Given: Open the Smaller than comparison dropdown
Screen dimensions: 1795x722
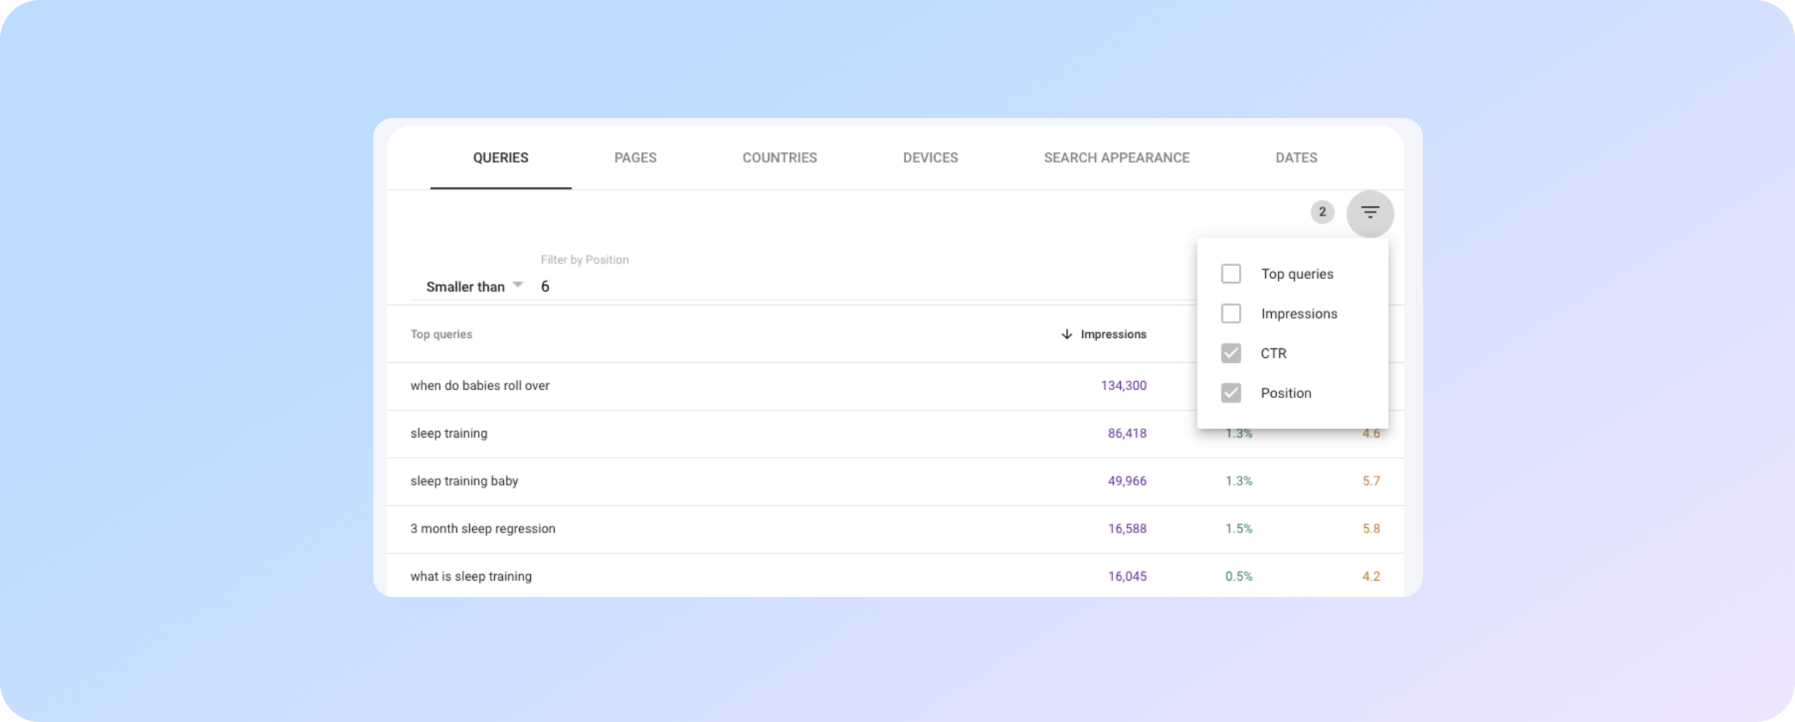Looking at the screenshot, I should point(466,287).
